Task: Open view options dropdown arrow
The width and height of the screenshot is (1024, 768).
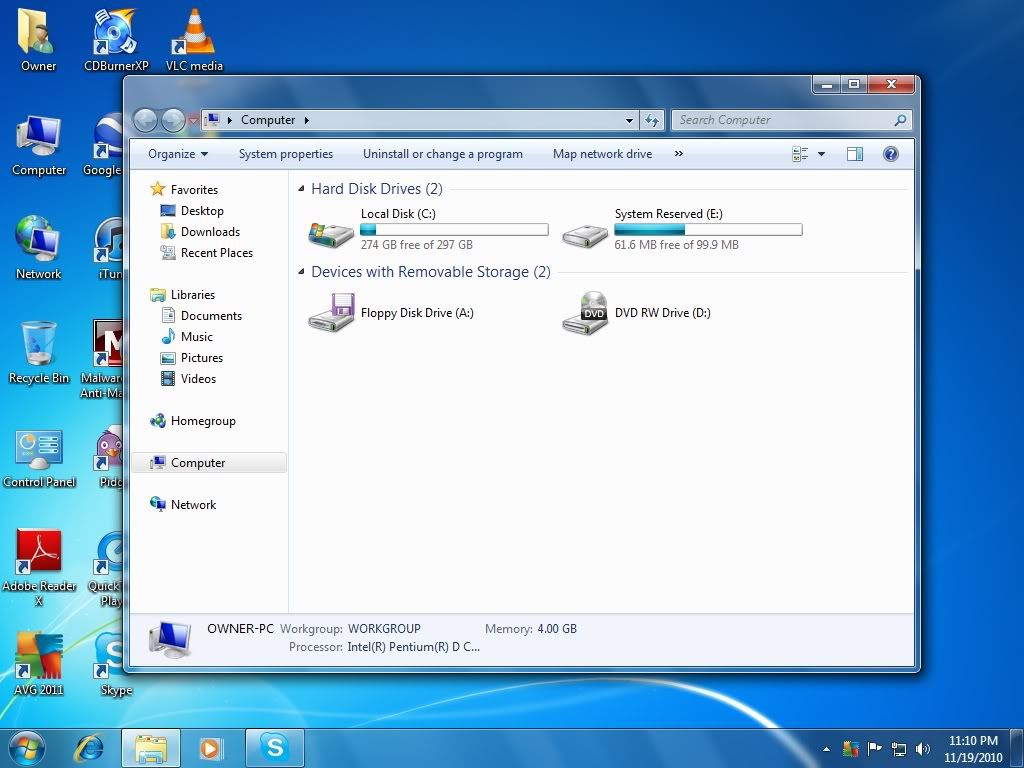Action: (821, 154)
